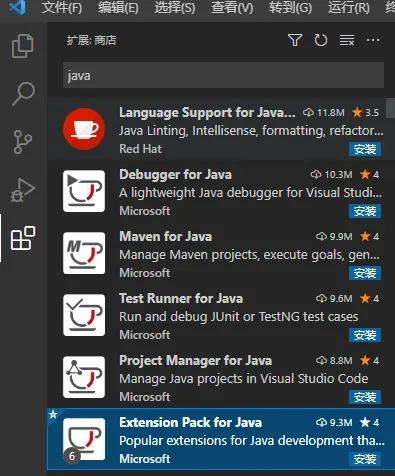
Task: Install the Maven for Java extension
Action: click(x=365, y=273)
